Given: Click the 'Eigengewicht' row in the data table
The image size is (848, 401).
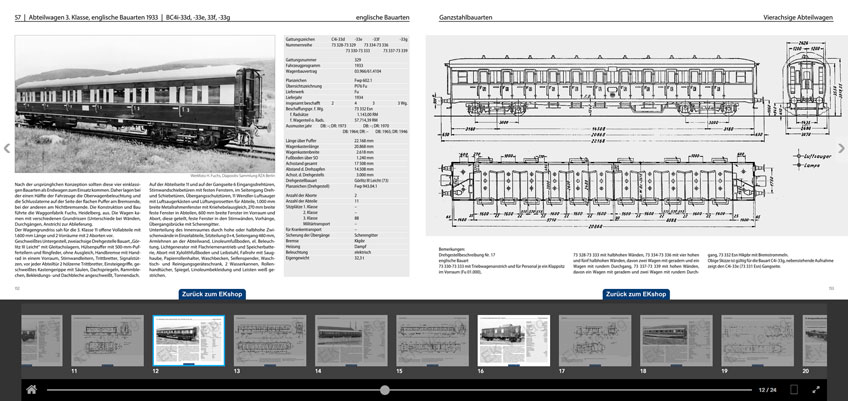Looking at the screenshot, I should [346, 259].
